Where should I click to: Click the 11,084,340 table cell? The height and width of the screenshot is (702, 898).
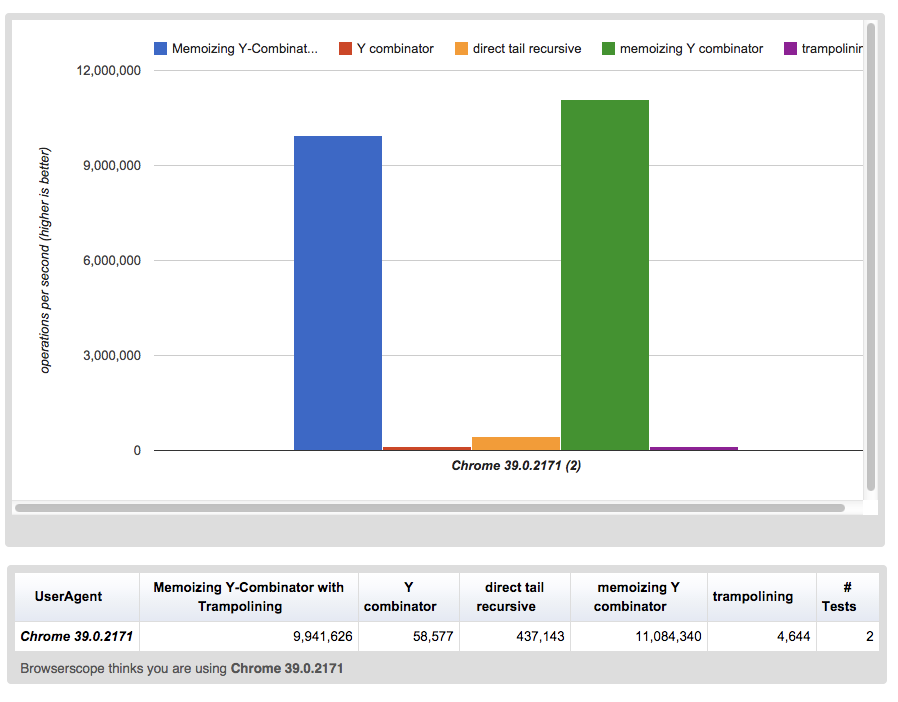coord(639,636)
